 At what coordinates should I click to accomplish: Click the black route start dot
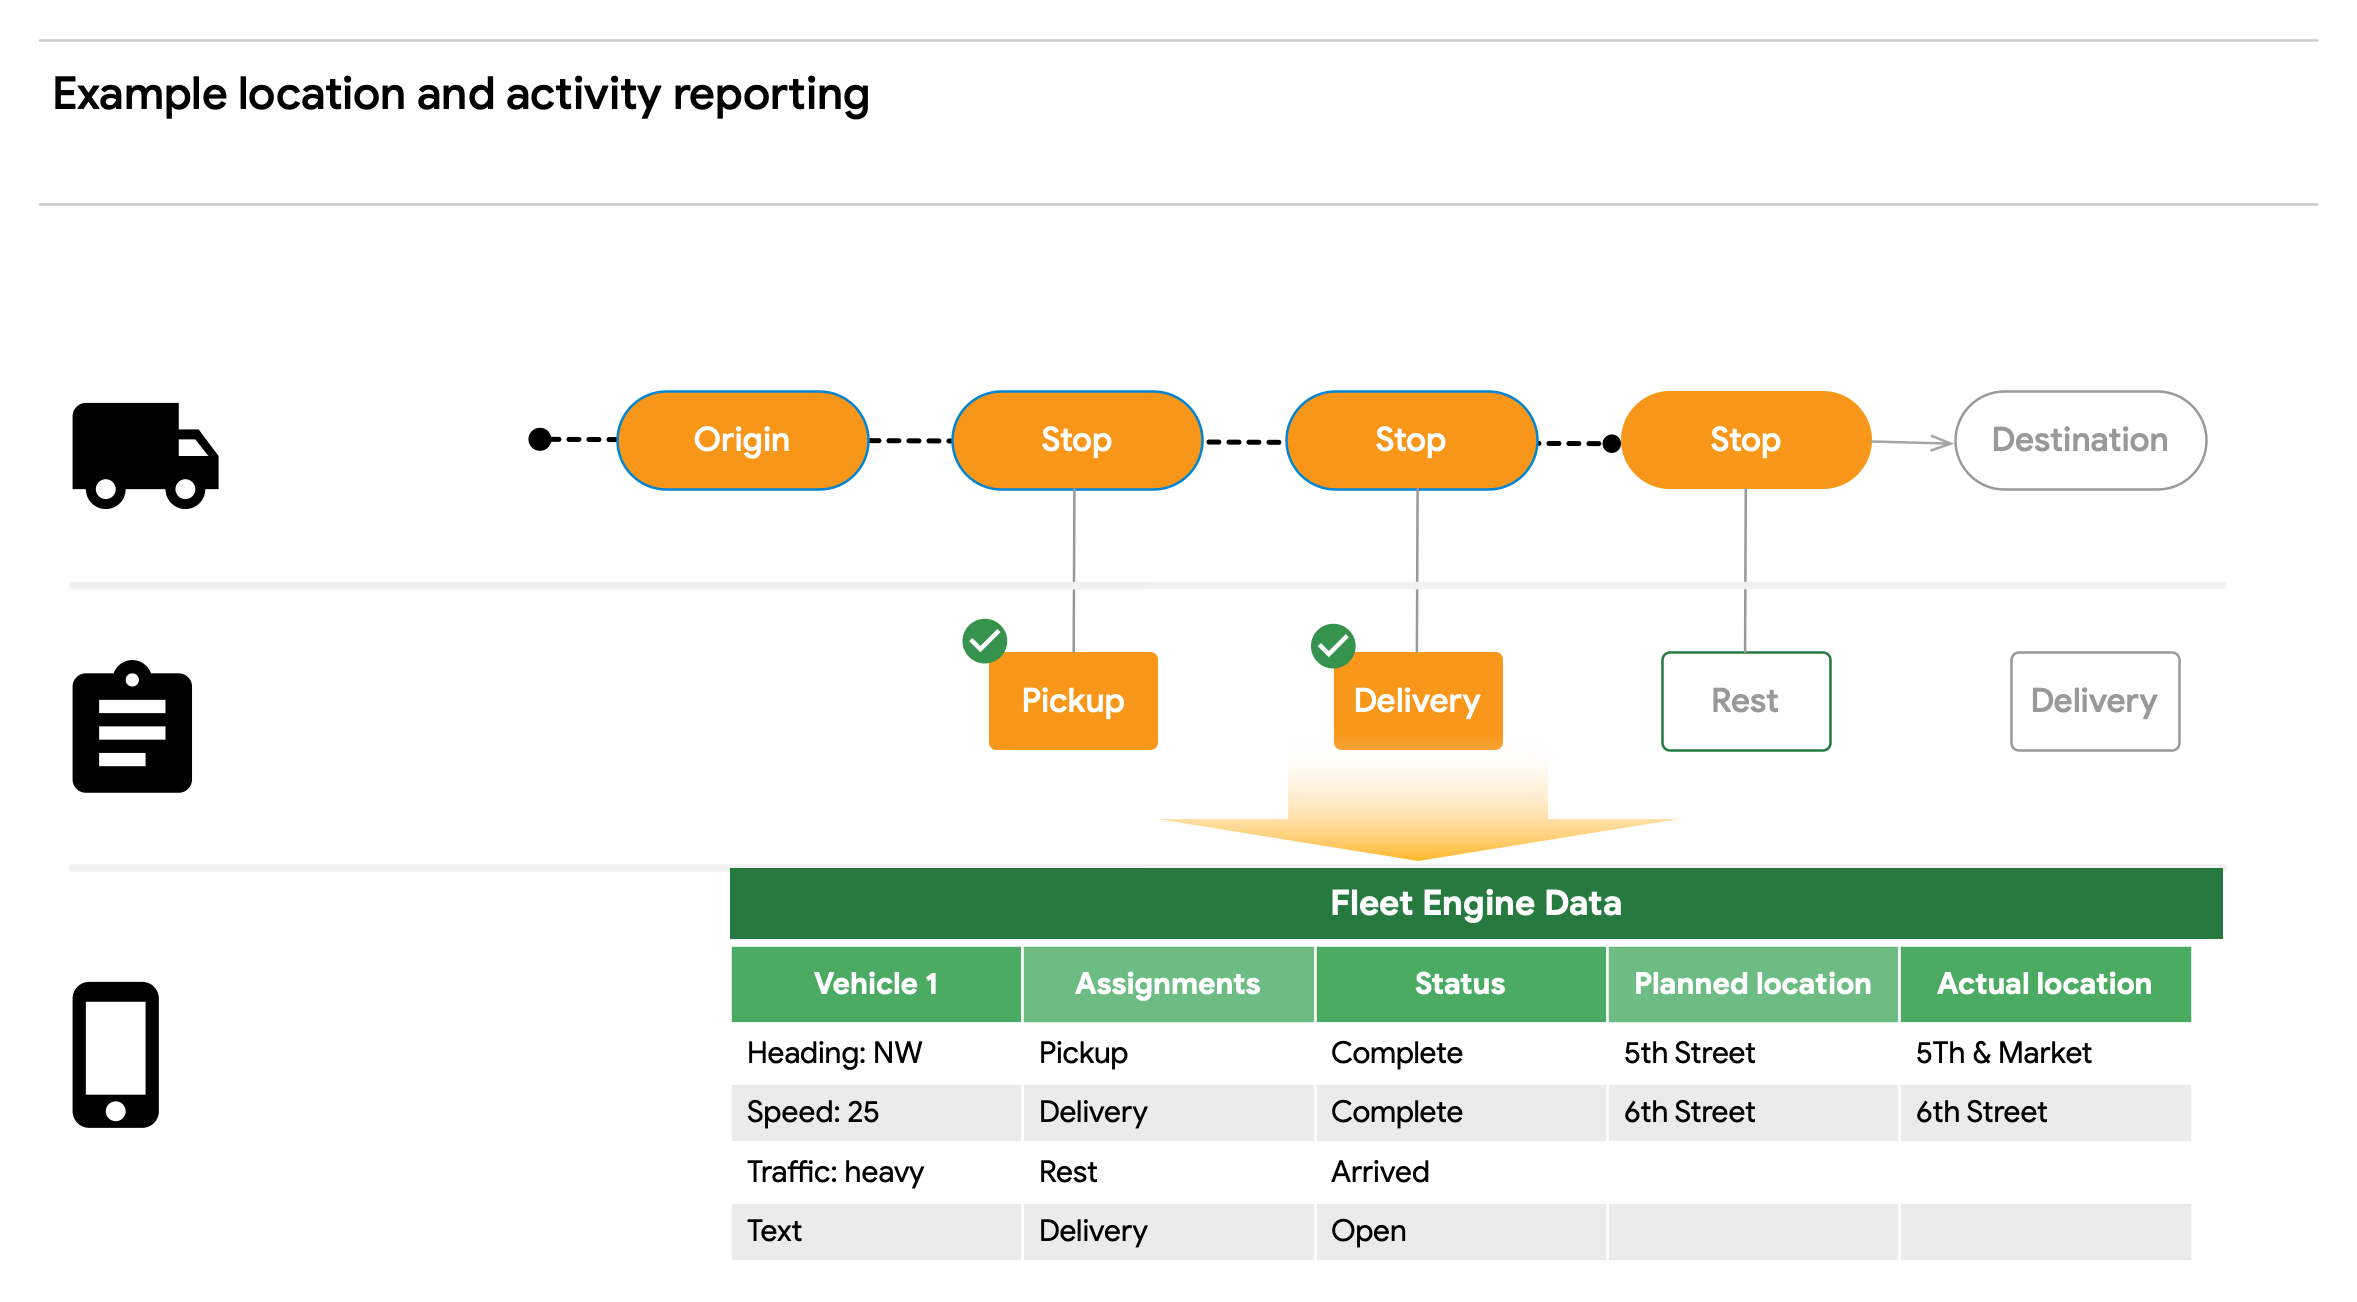pyautogui.click(x=540, y=439)
